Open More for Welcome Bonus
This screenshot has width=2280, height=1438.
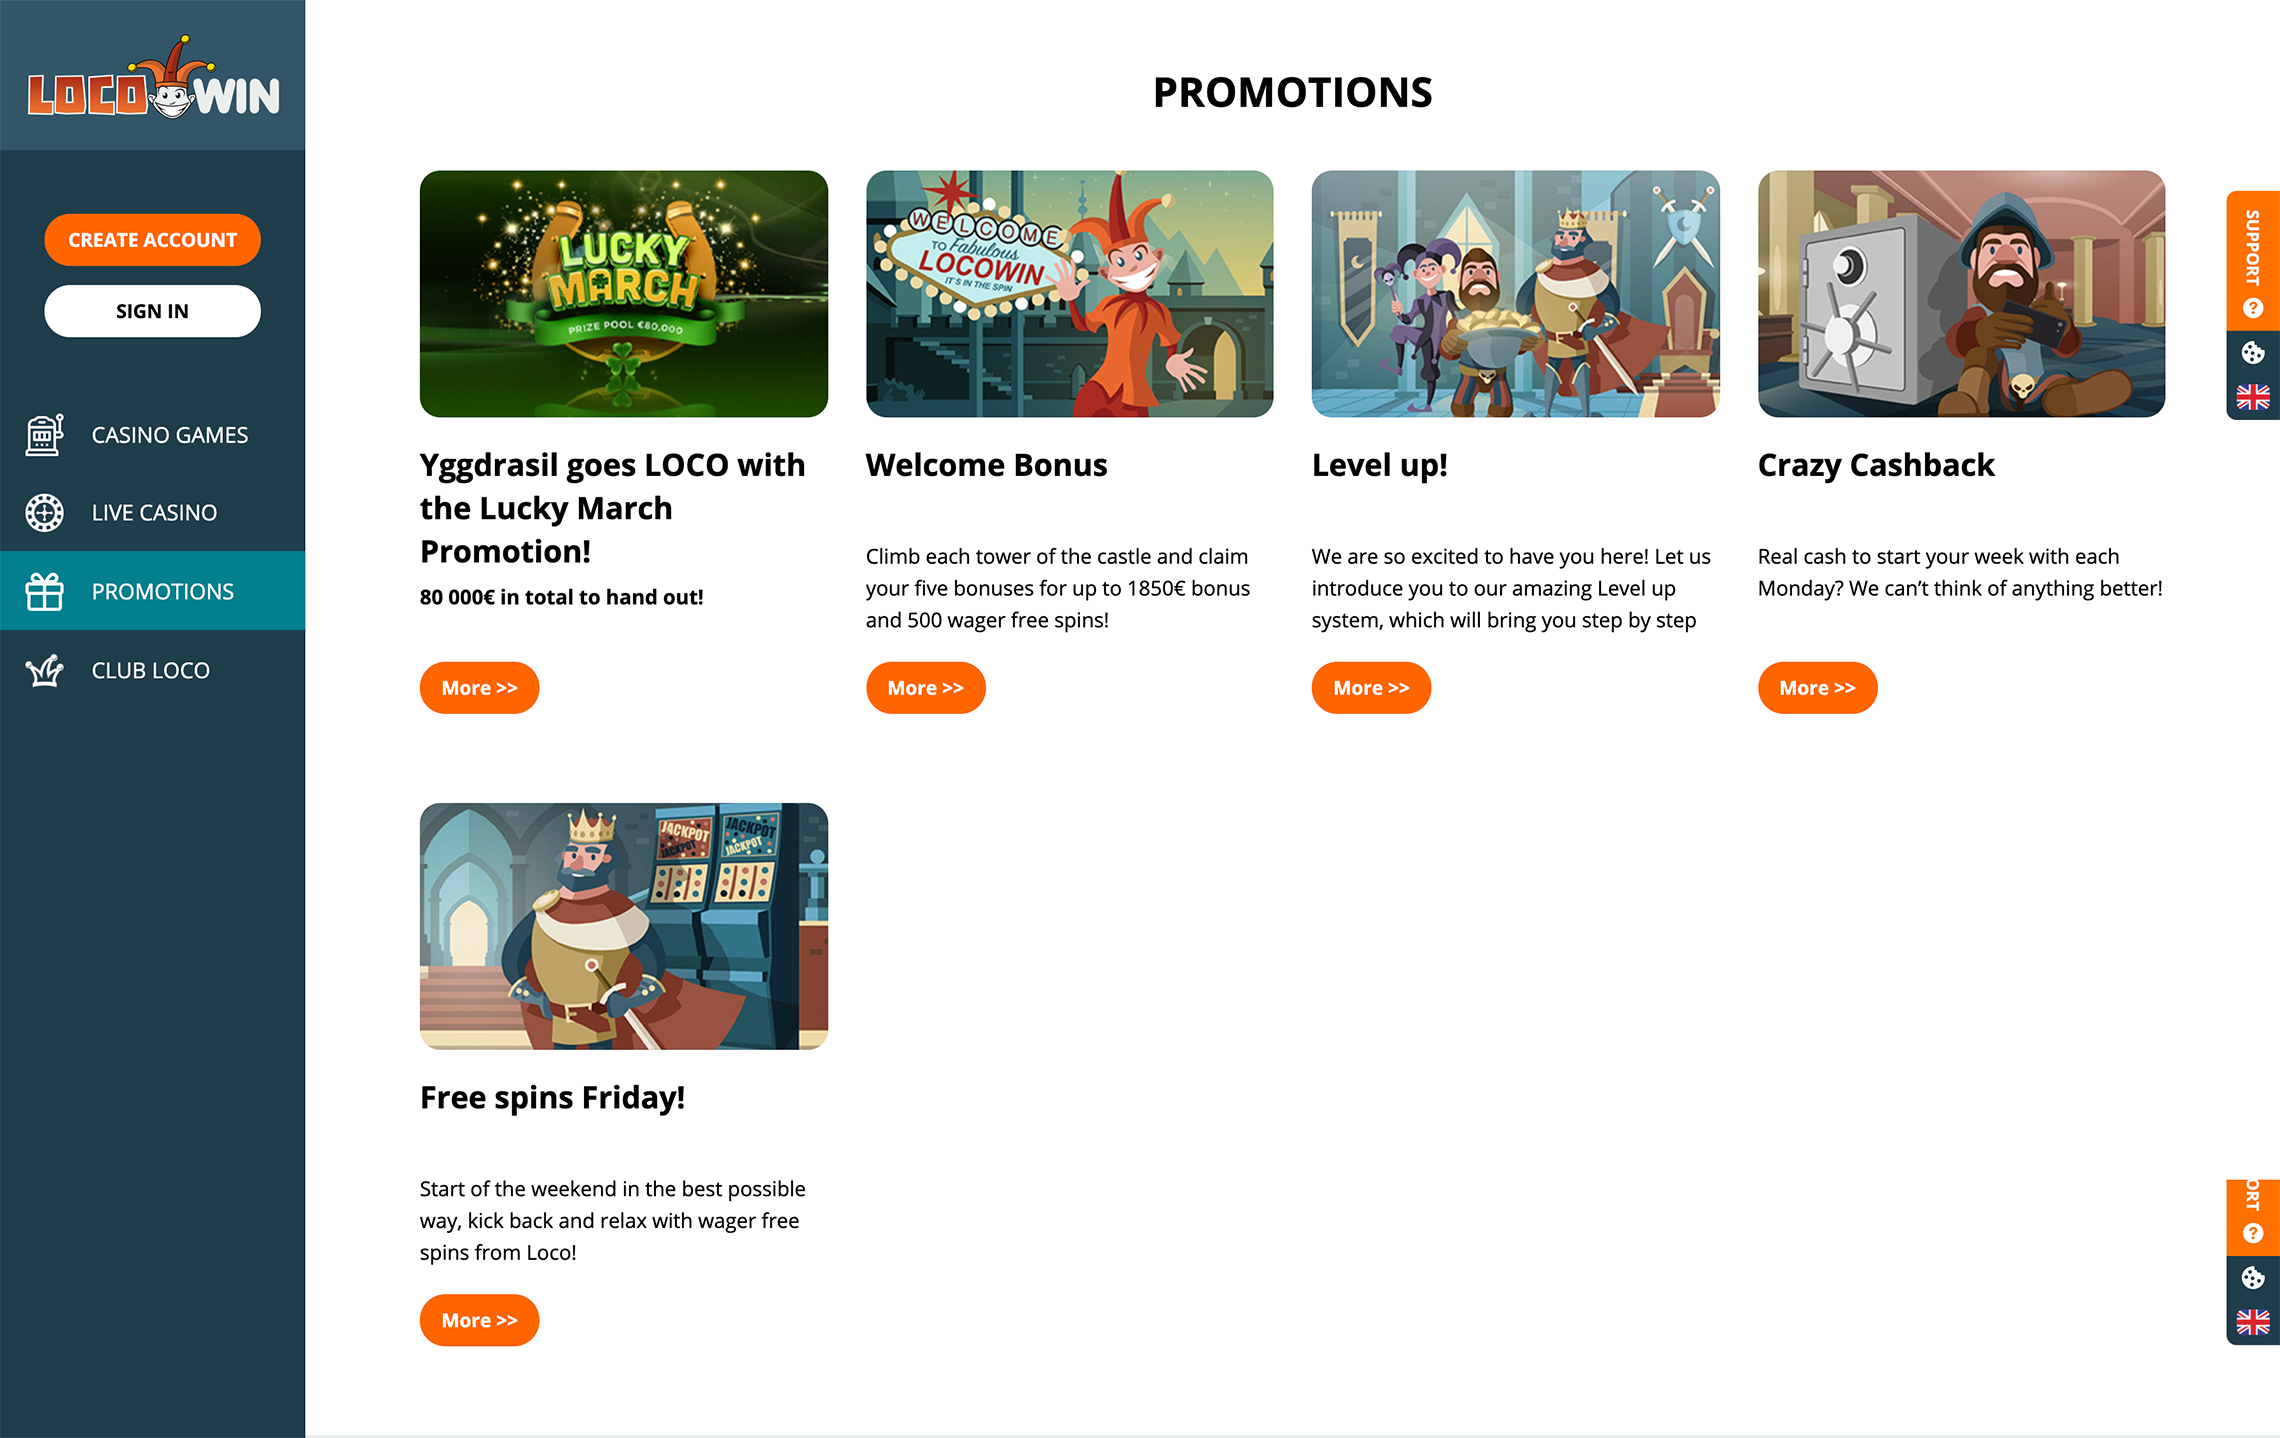tap(925, 688)
